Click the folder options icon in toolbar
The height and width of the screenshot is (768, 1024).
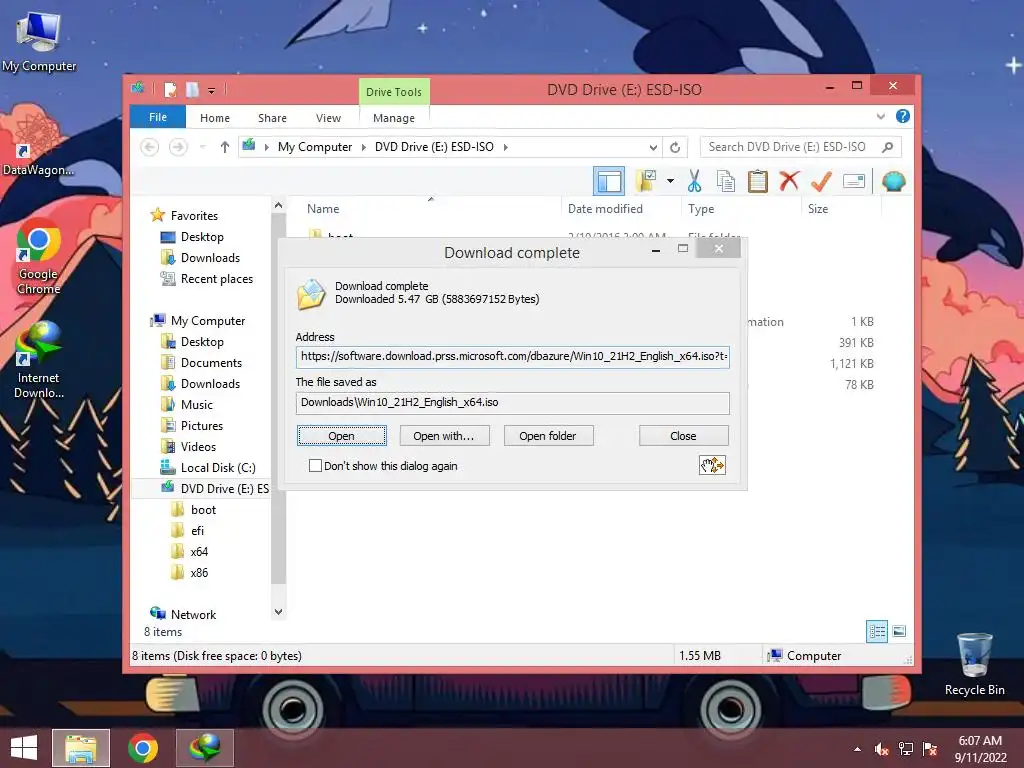click(646, 181)
